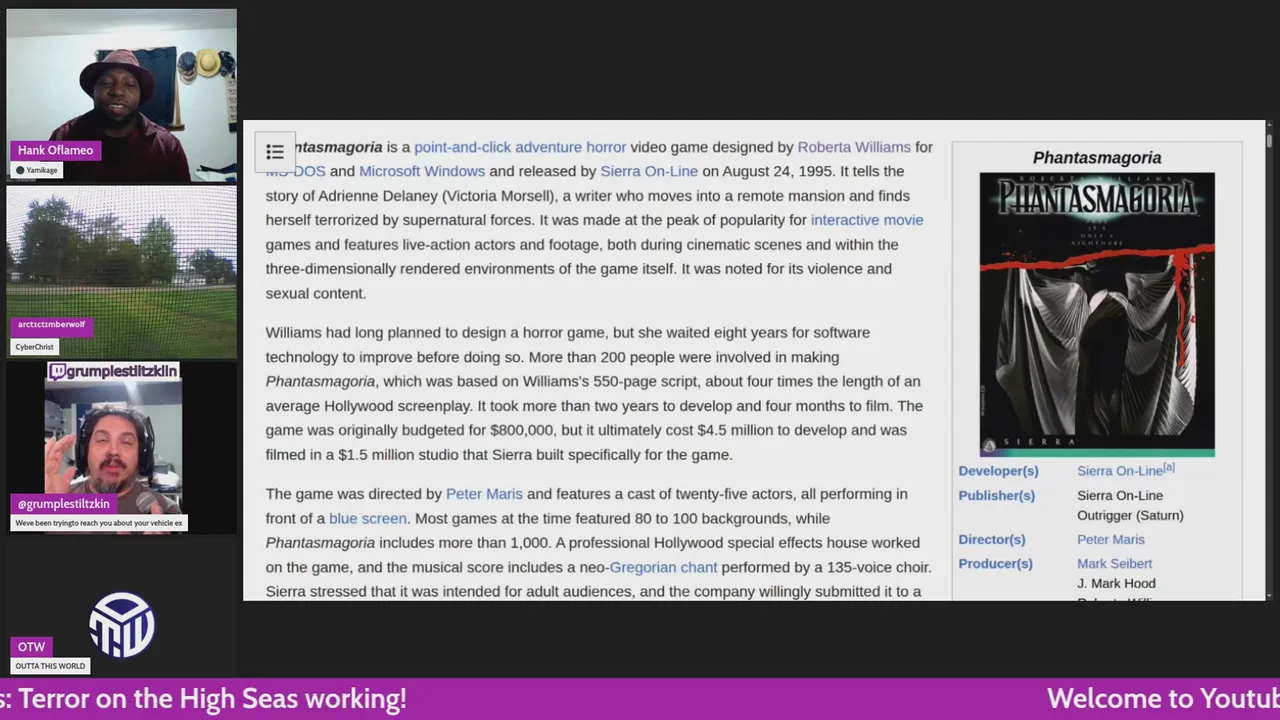
Task: Click 'J. Mark Hood' producer text
Action: coord(1116,583)
